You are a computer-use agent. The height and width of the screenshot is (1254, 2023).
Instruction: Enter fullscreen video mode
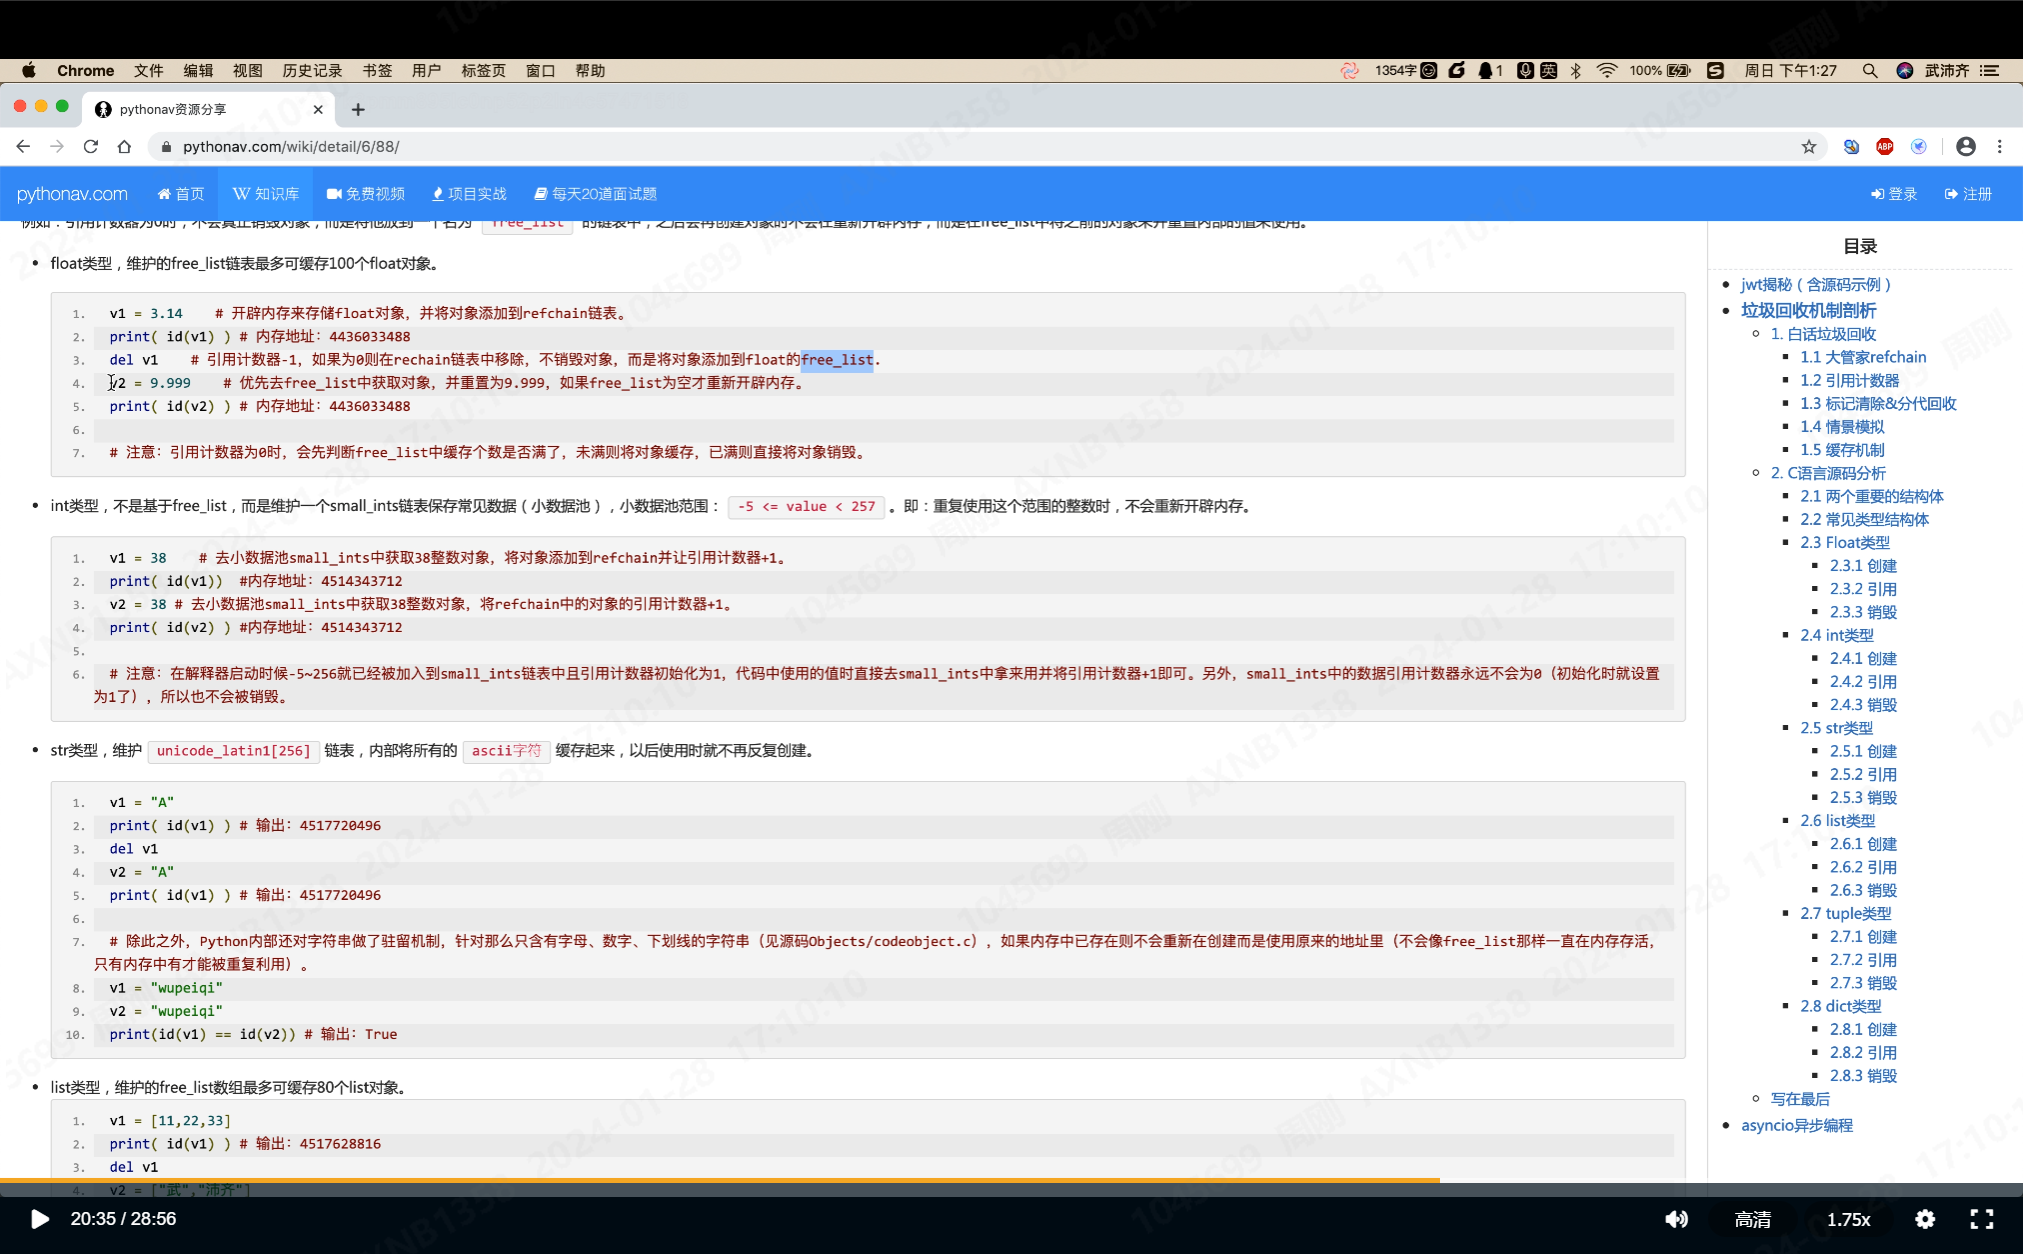click(x=1982, y=1219)
